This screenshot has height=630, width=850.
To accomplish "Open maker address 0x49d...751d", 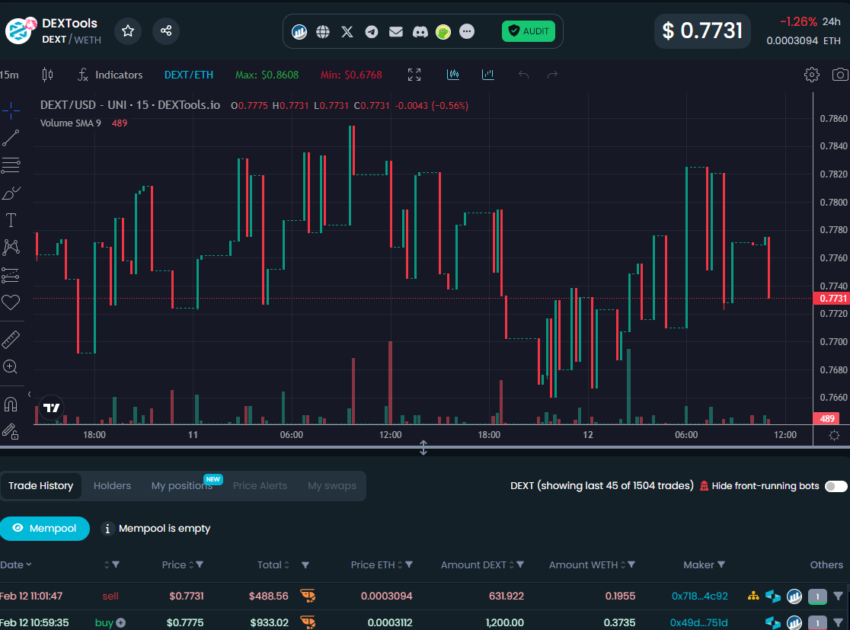I will 699,622.
